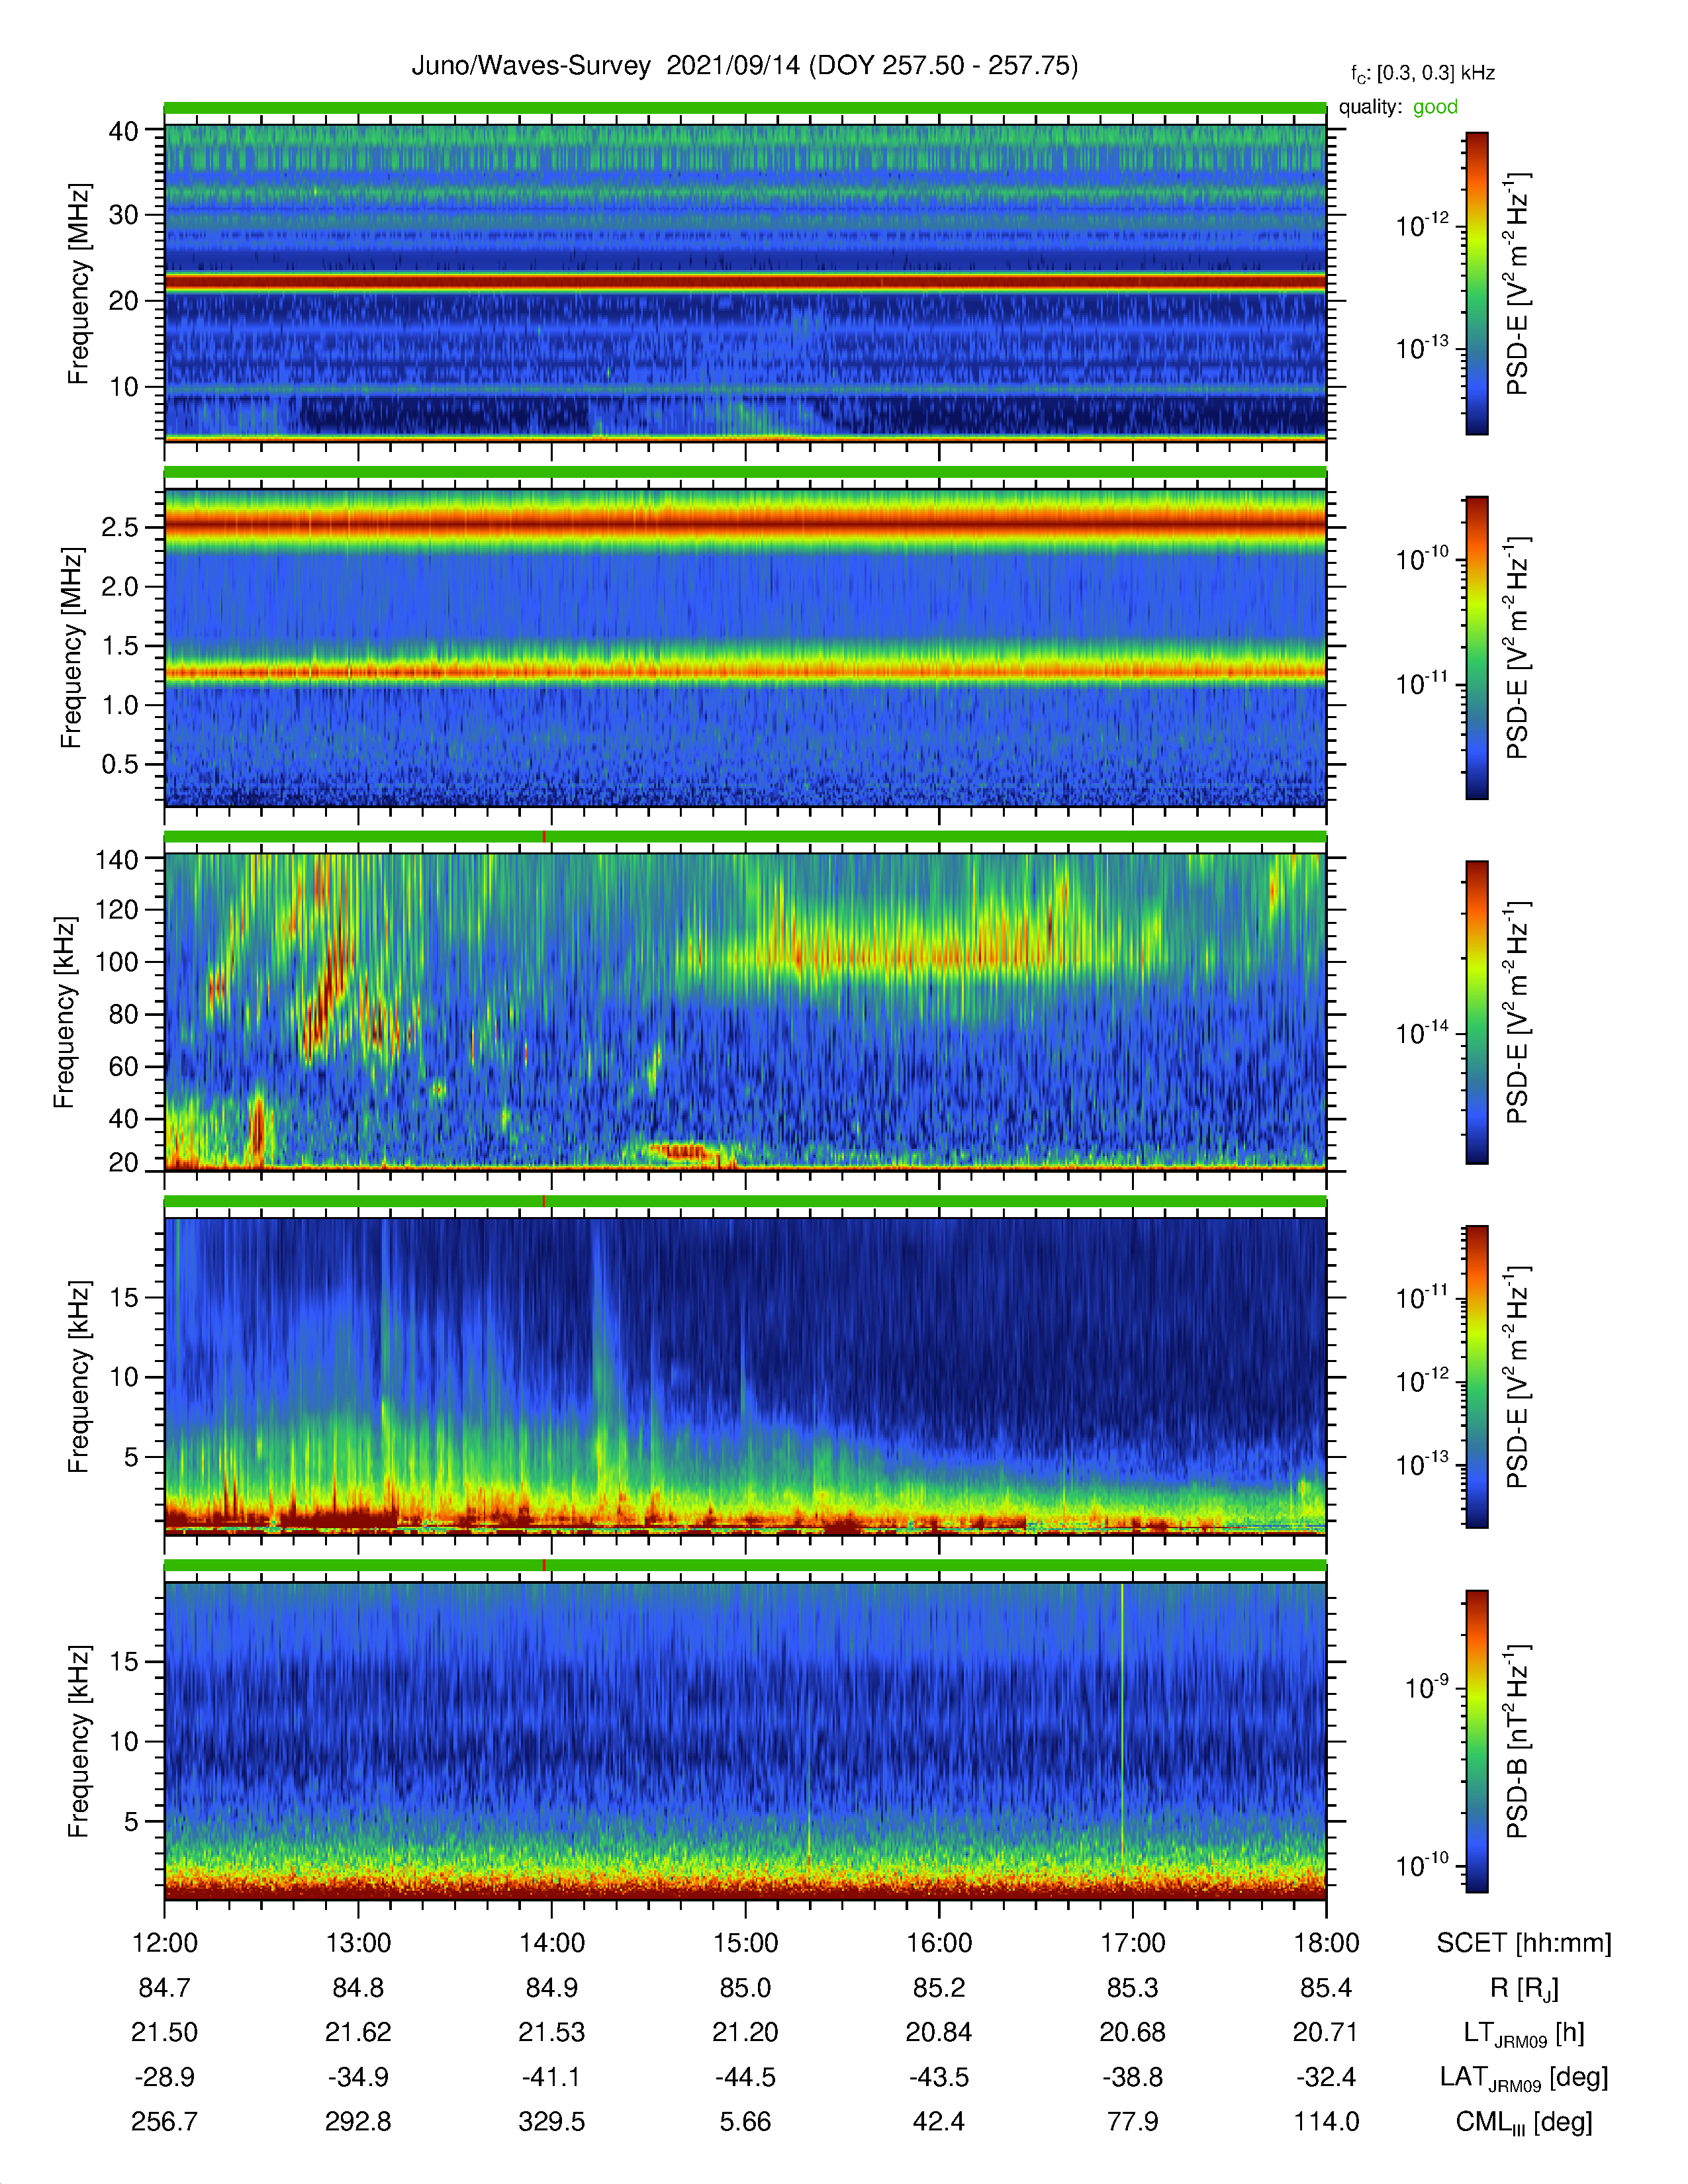Click the red marker above the bottom magnetic panel
The width and height of the screenshot is (1688, 2184).
tap(544, 1565)
